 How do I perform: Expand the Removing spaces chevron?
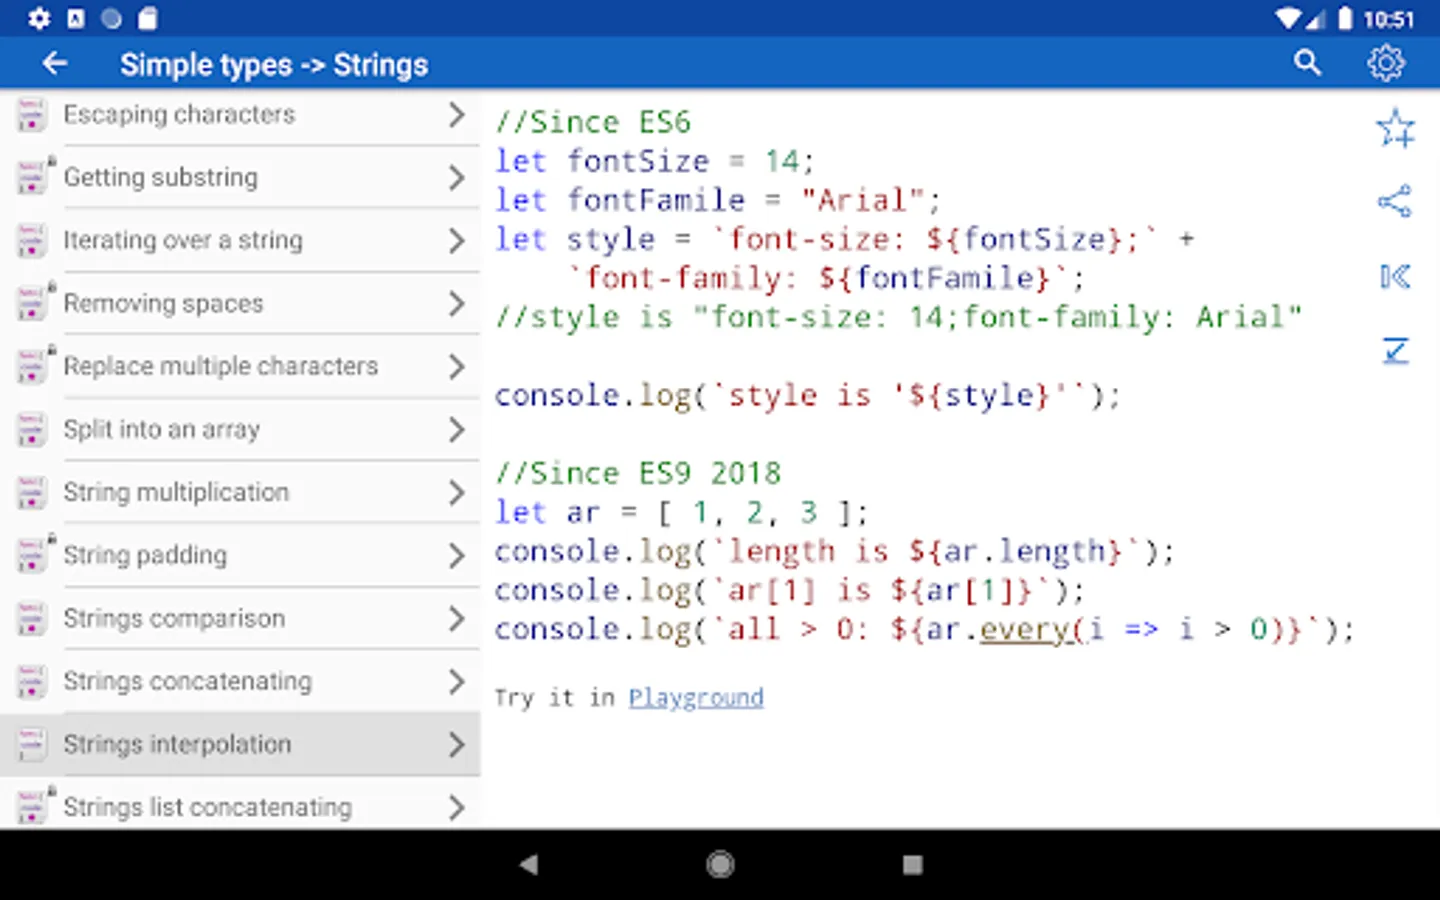click(x=456, y=304)
